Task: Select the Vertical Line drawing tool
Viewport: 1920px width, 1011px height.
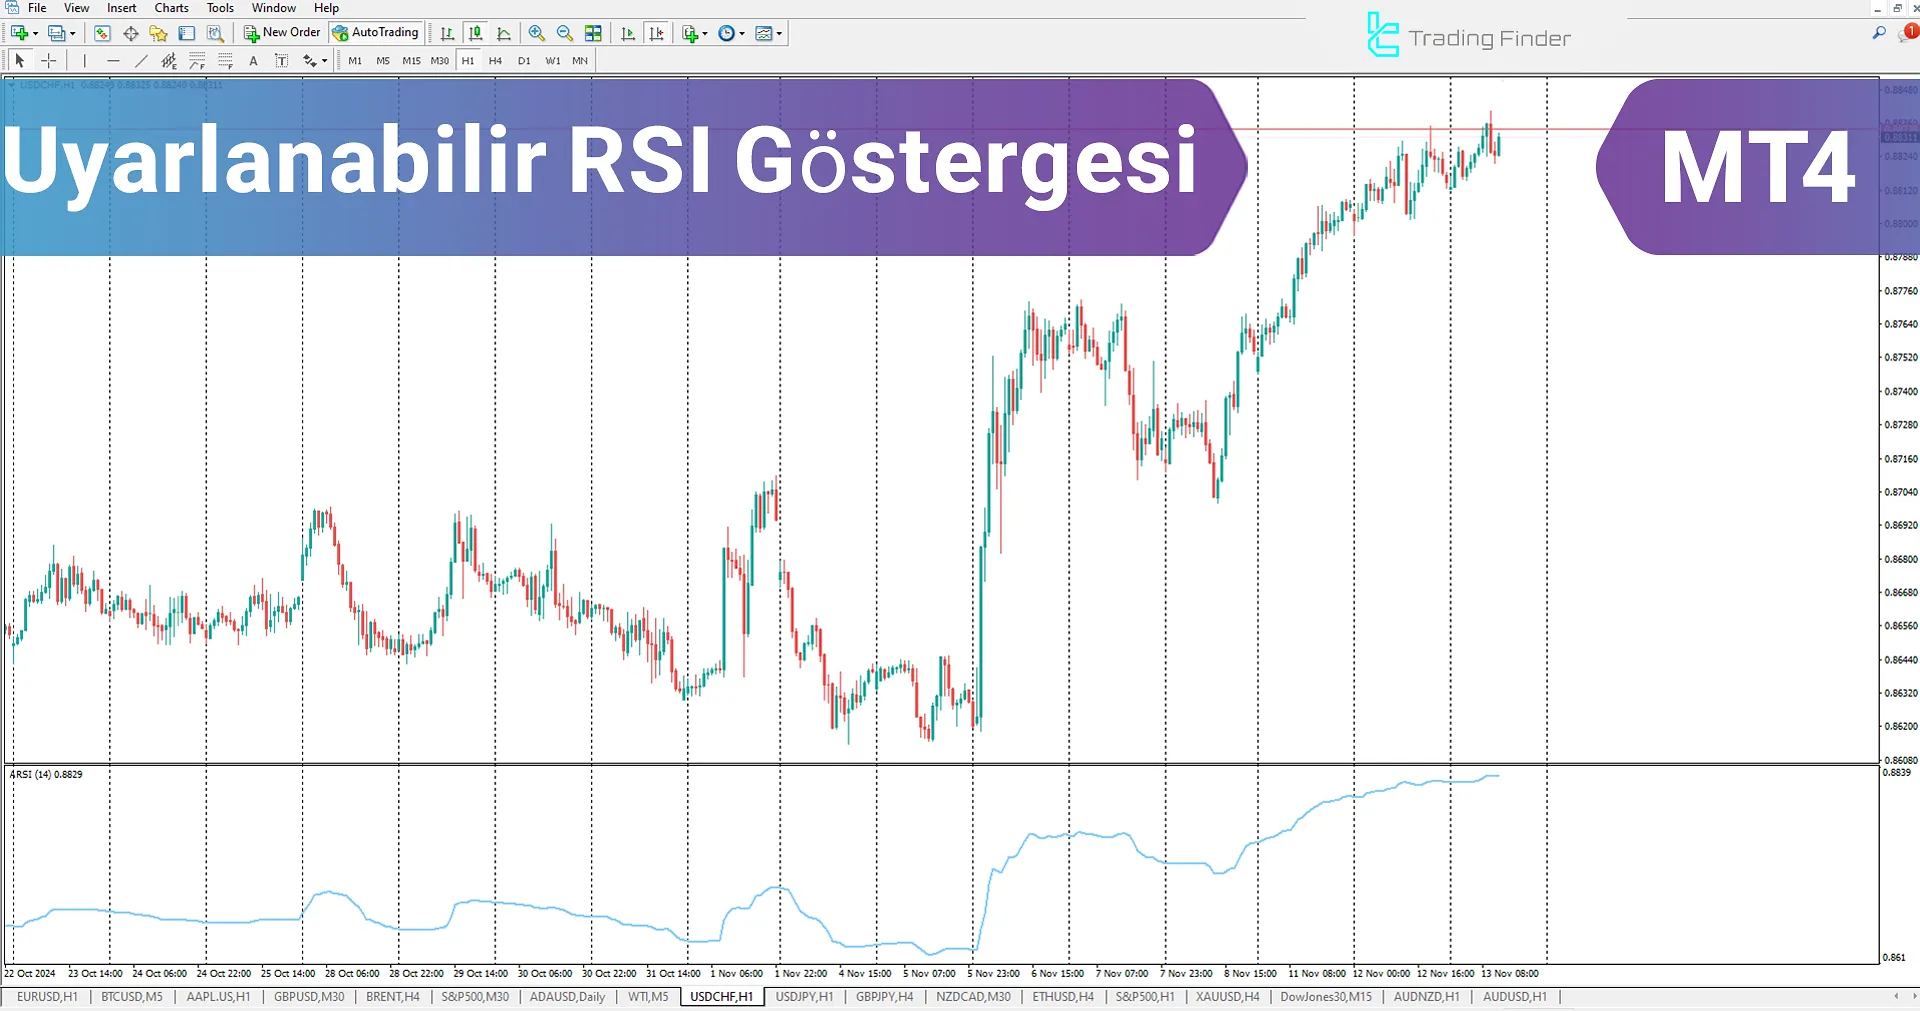Action: pos(84,60)
